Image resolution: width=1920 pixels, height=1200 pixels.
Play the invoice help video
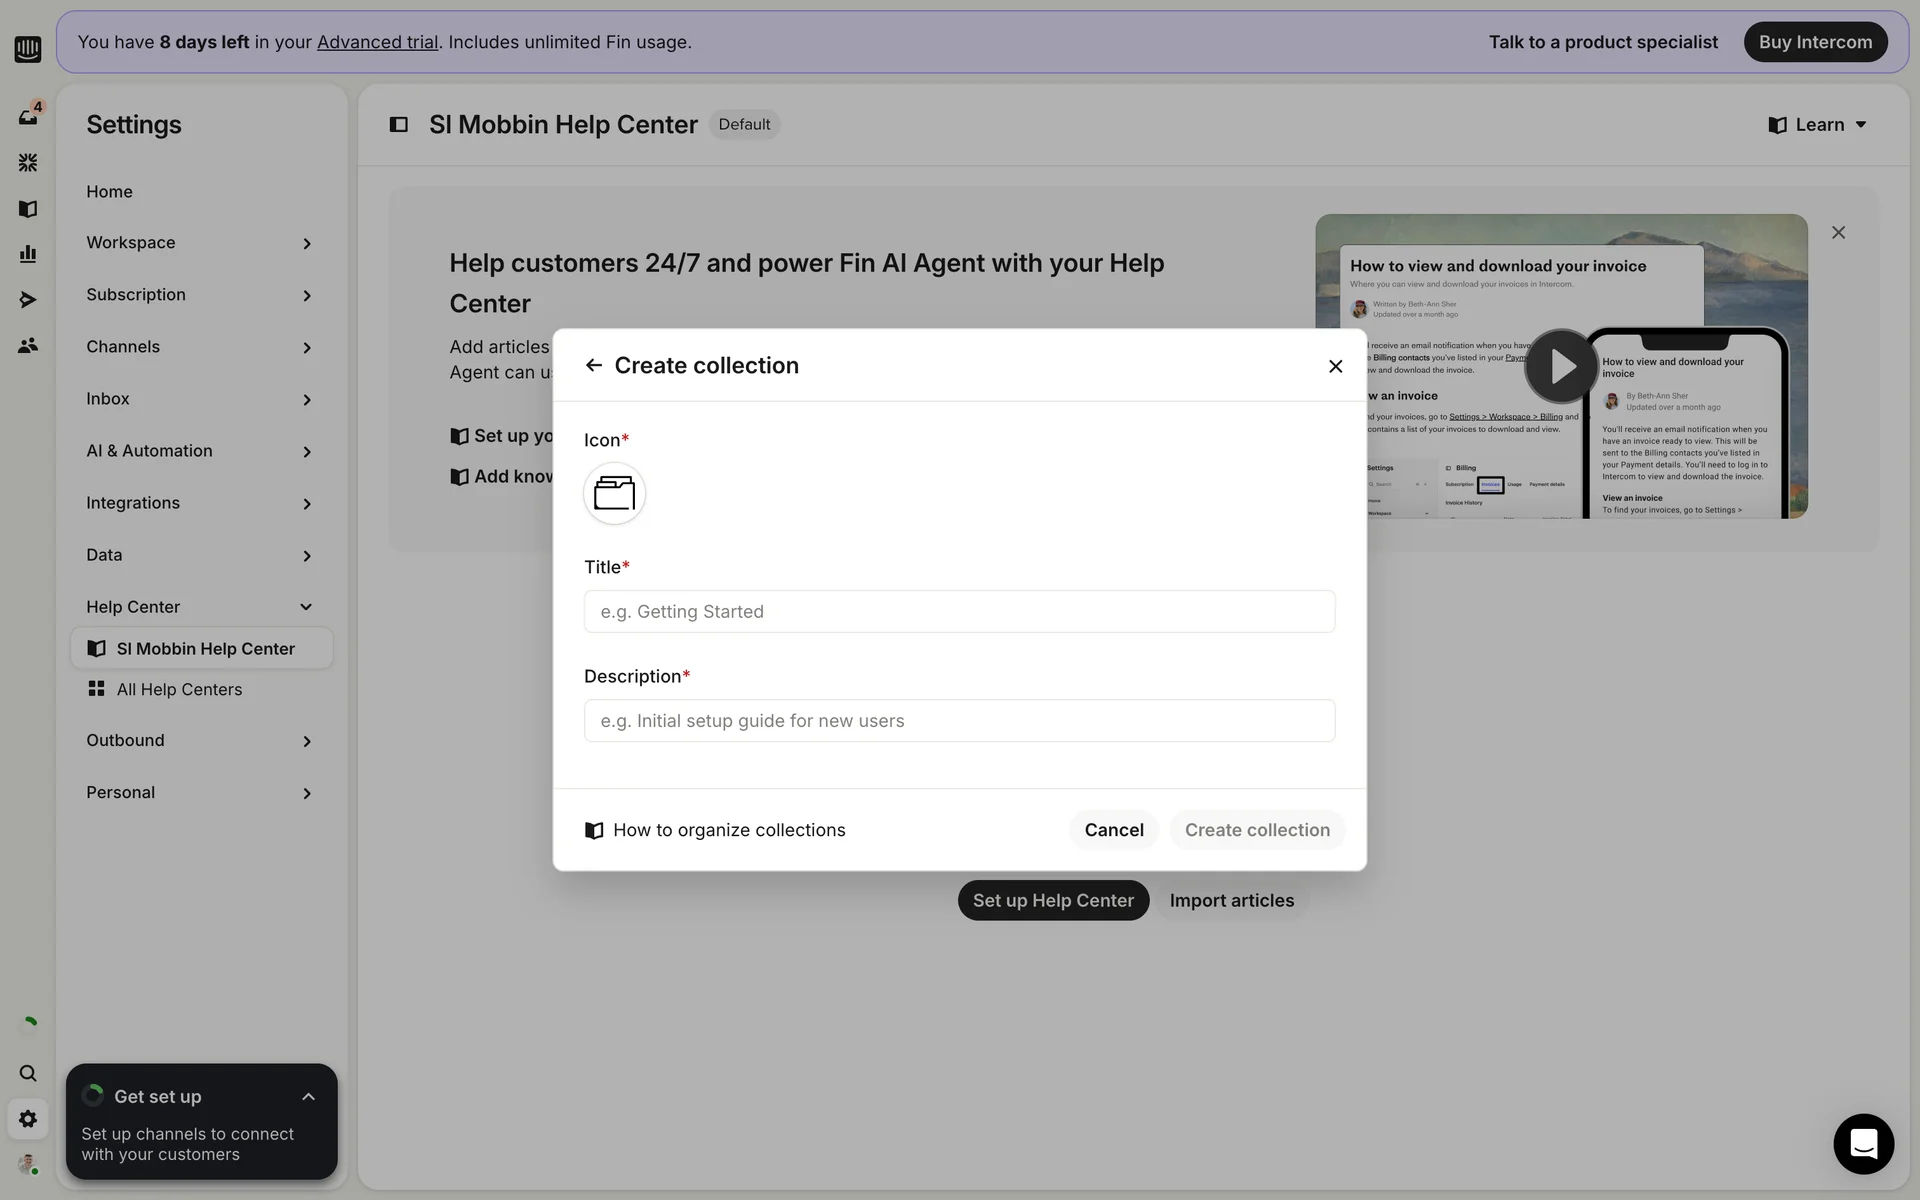1561,366
